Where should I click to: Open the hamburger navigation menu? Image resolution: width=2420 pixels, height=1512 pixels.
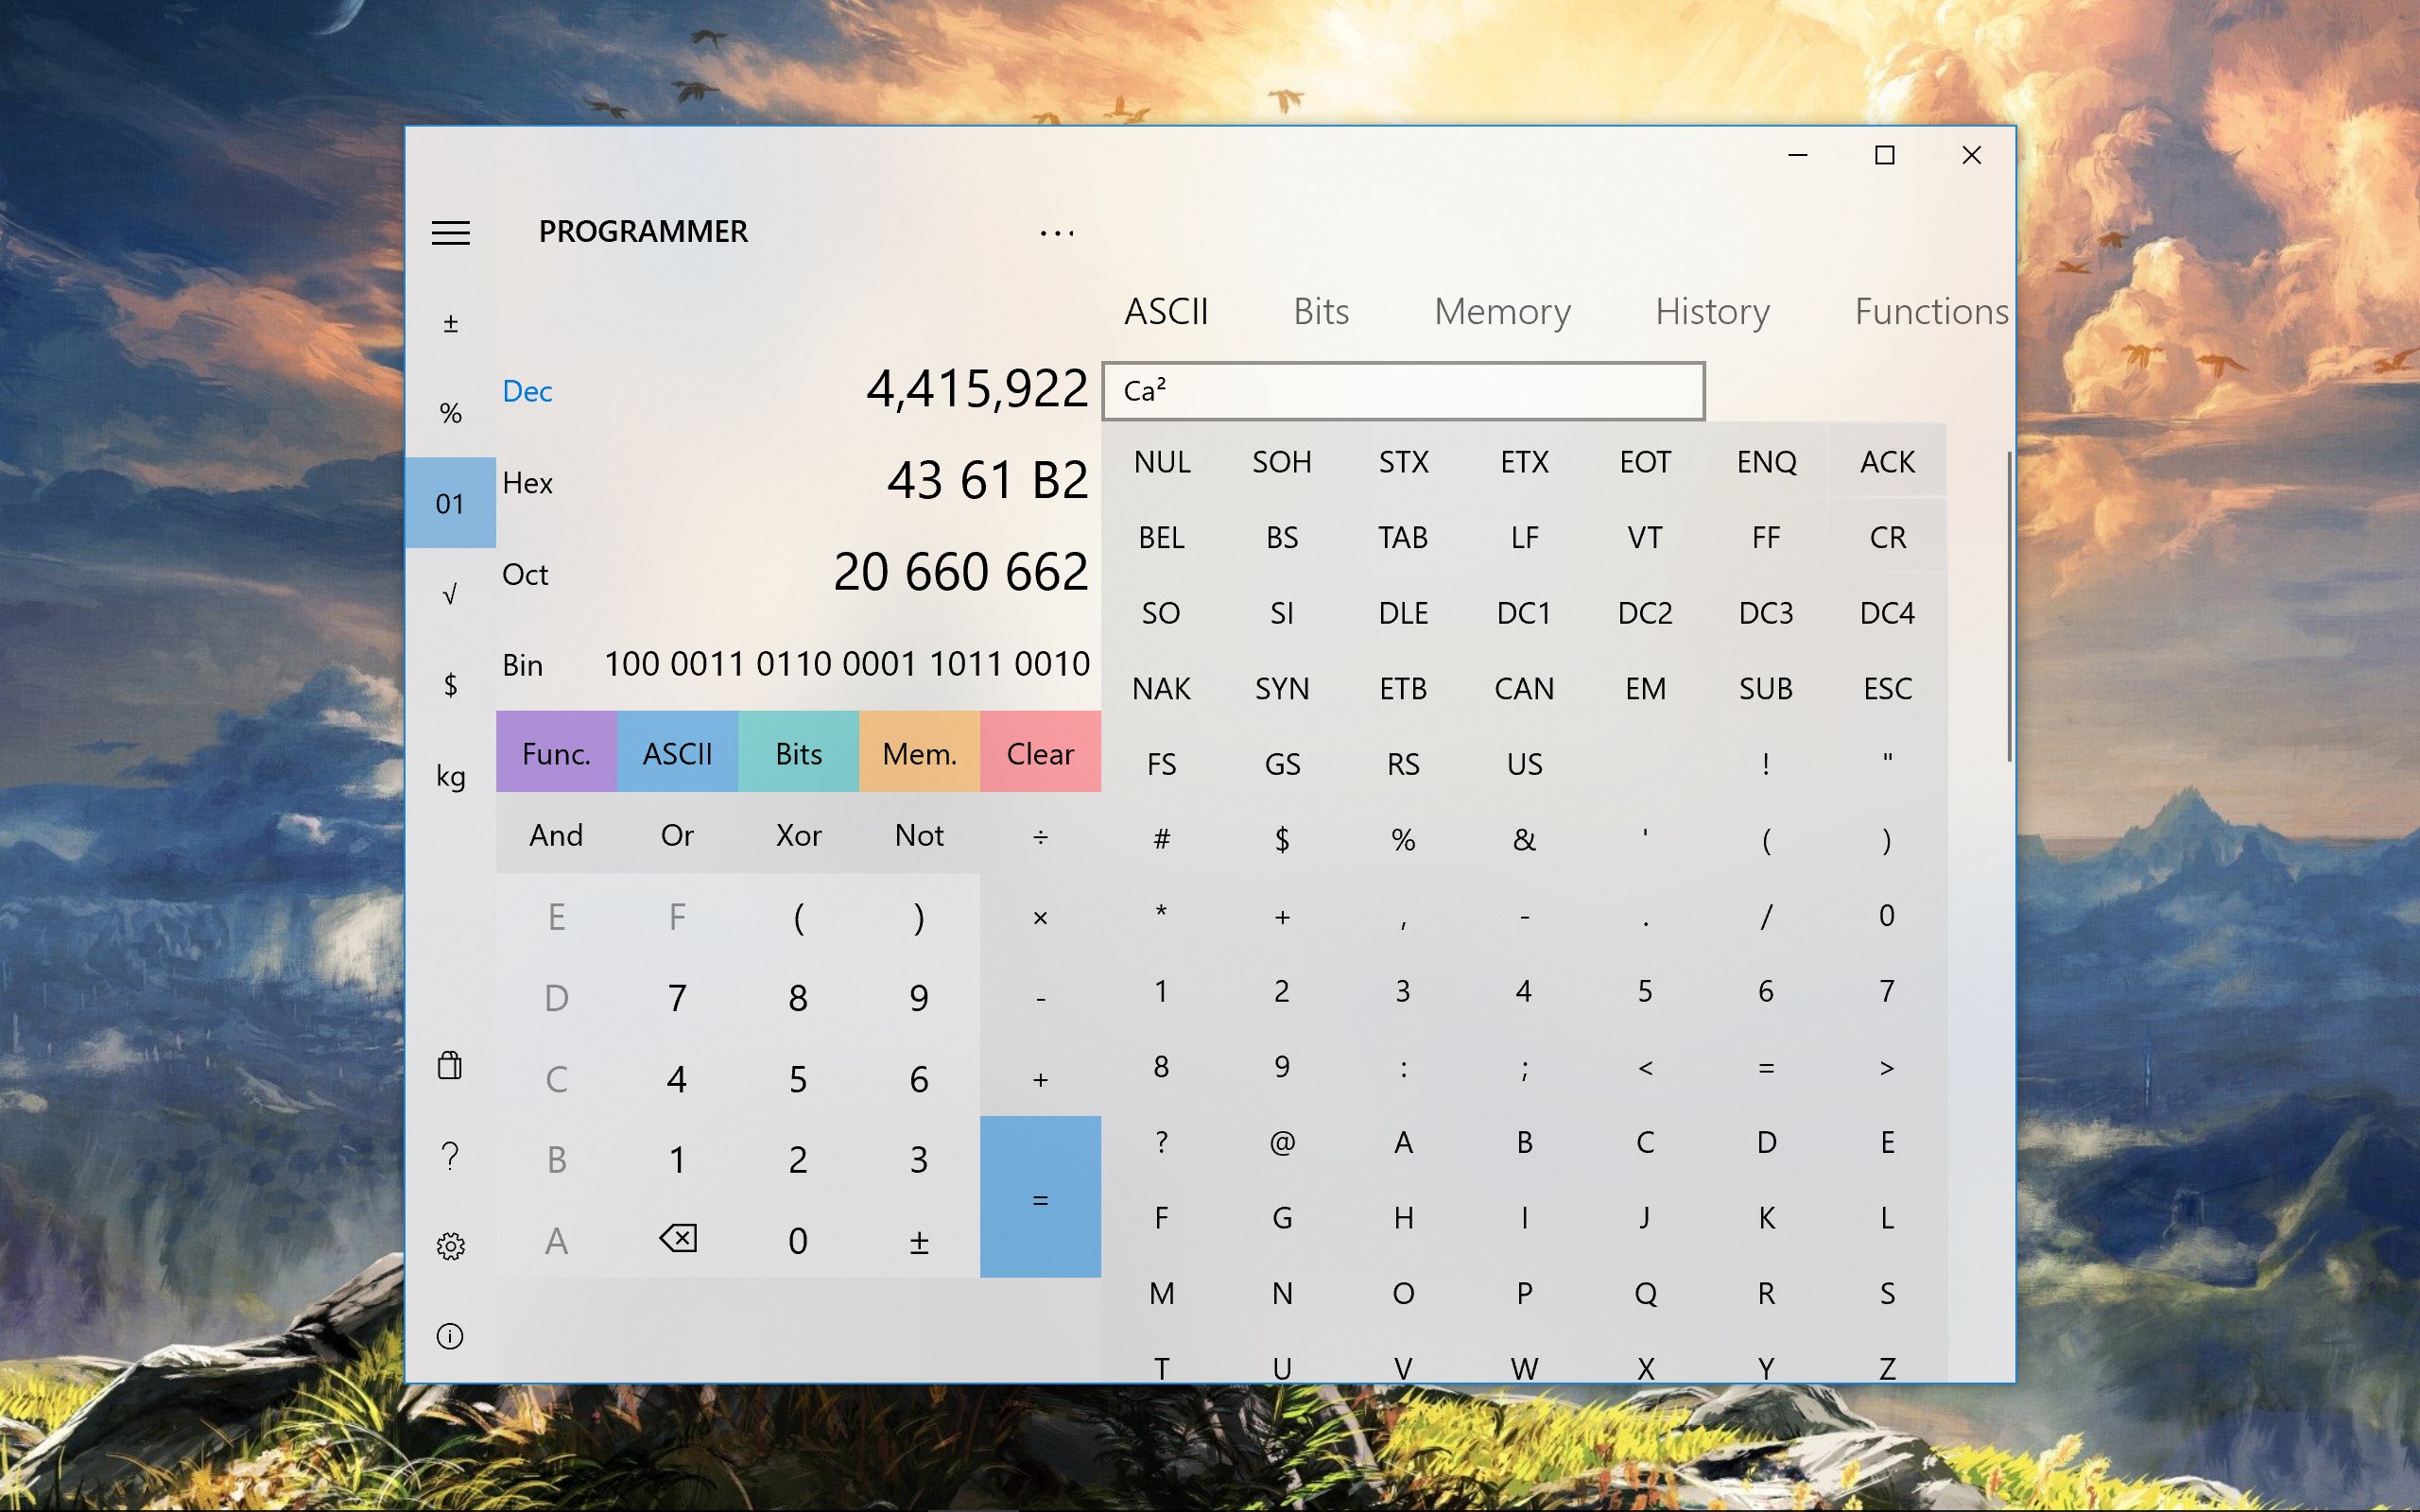click(x=450, y=232)
